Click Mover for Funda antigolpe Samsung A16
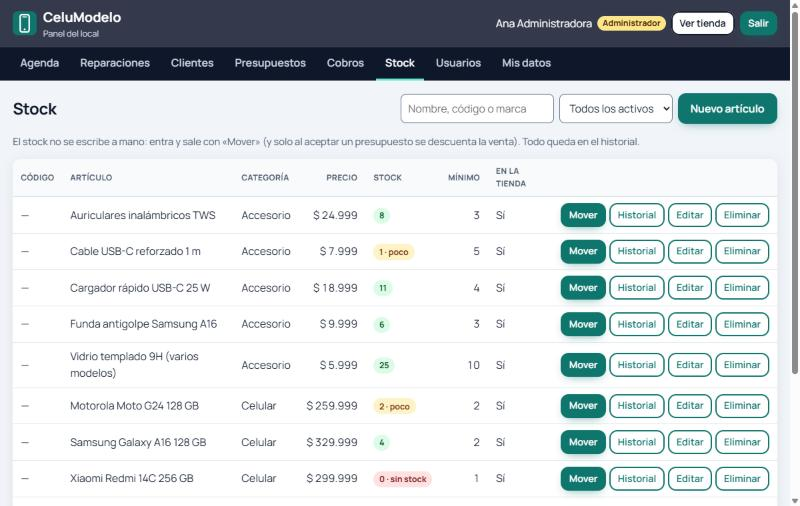Image resolution: width=800 pixels, height=506 pixels. pyautogui.click(x=583, y=324)
